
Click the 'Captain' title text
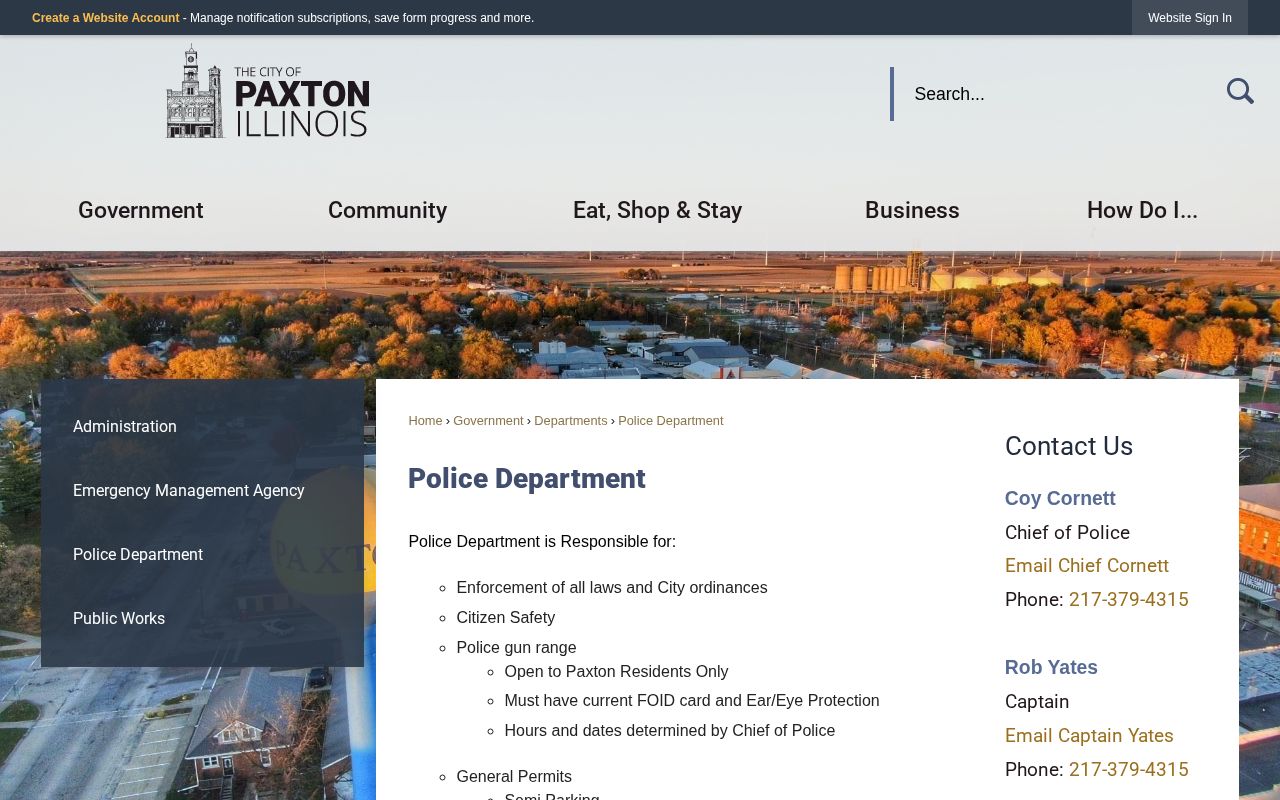point(1037,702)
